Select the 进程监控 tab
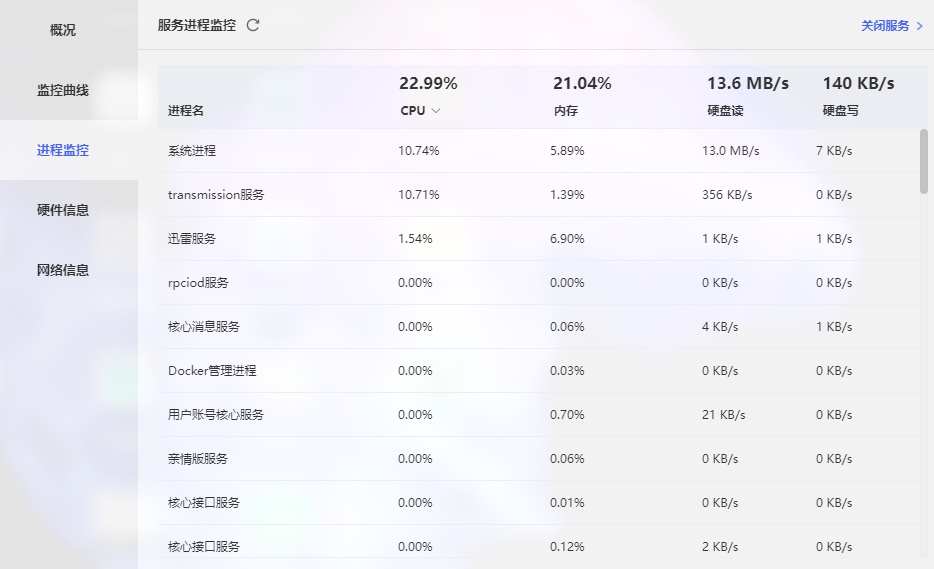 63,150
